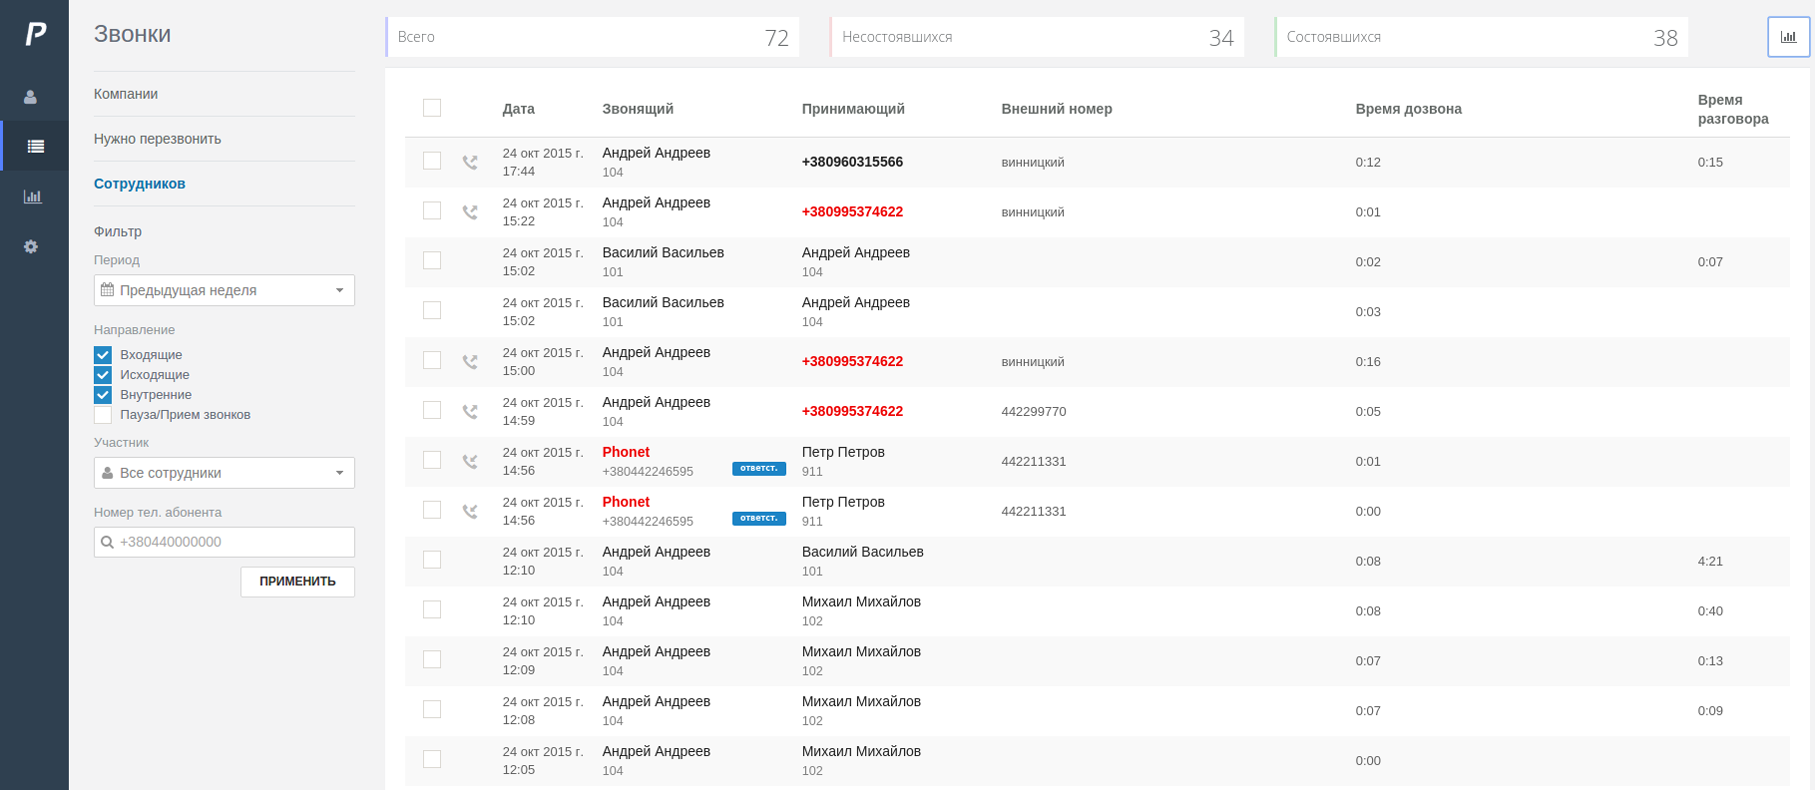This screenshot has height=790, width=1815.
Task: Click the second 14:56 ответст. badge
Action: (x=759, y=518)
